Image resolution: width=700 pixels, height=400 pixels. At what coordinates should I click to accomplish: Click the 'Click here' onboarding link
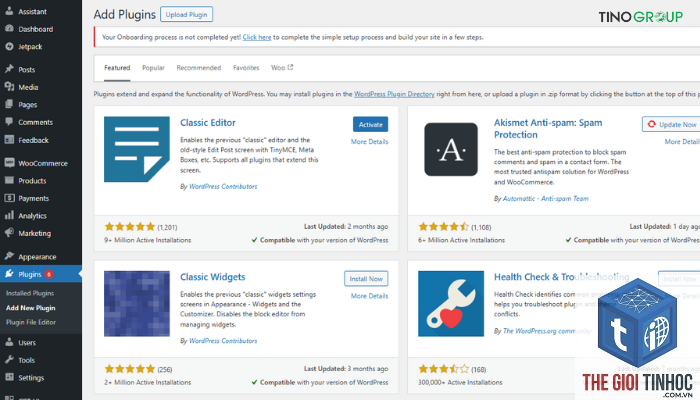tap(257, 37)
